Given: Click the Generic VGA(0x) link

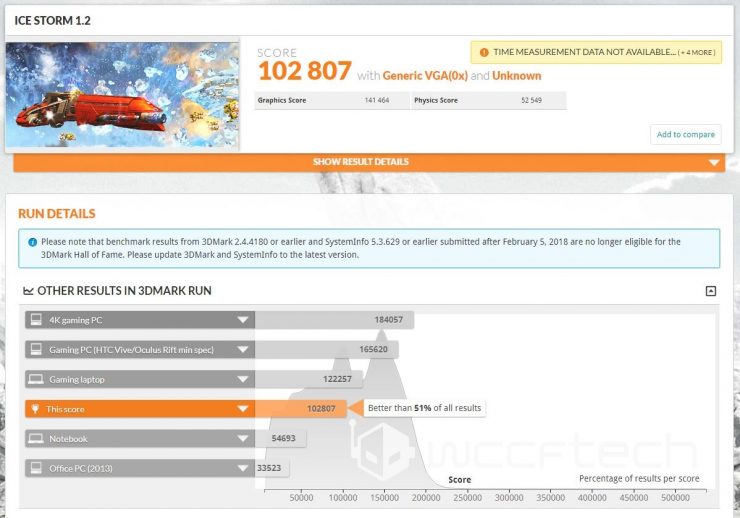Looking at the screenshot, I should tap(425, 76).
